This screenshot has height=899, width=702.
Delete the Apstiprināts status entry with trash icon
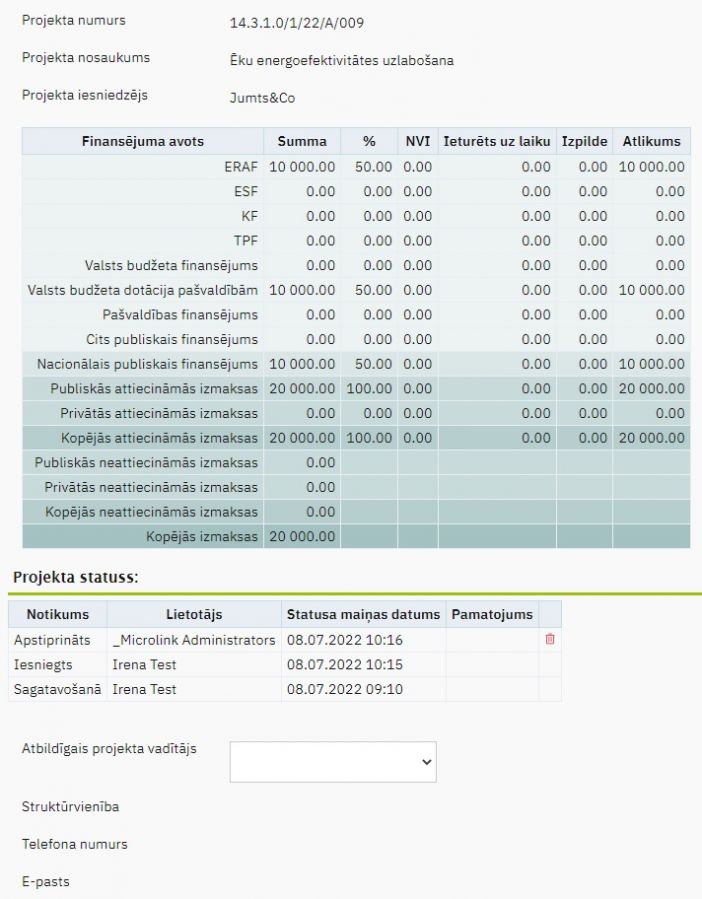coord(549,639)
